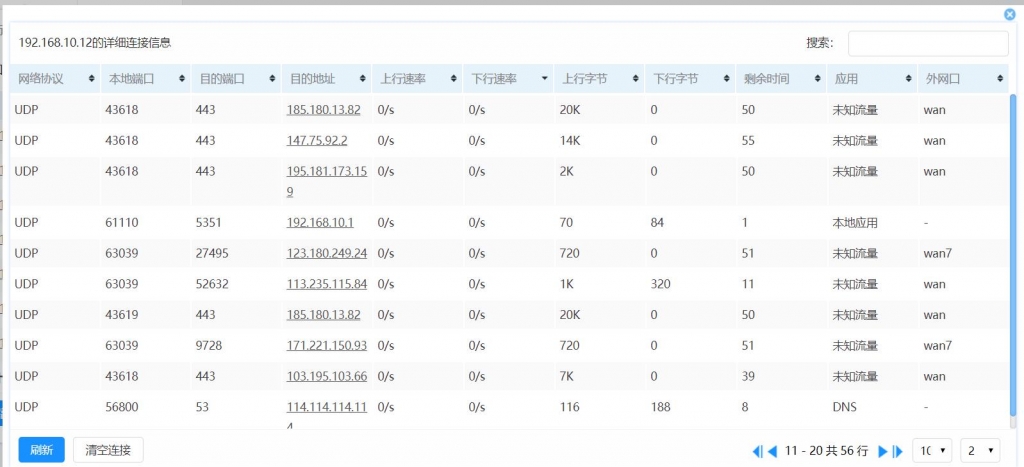Focus the 搜索 search input box

pyautogui.click(x=927, y=43)
